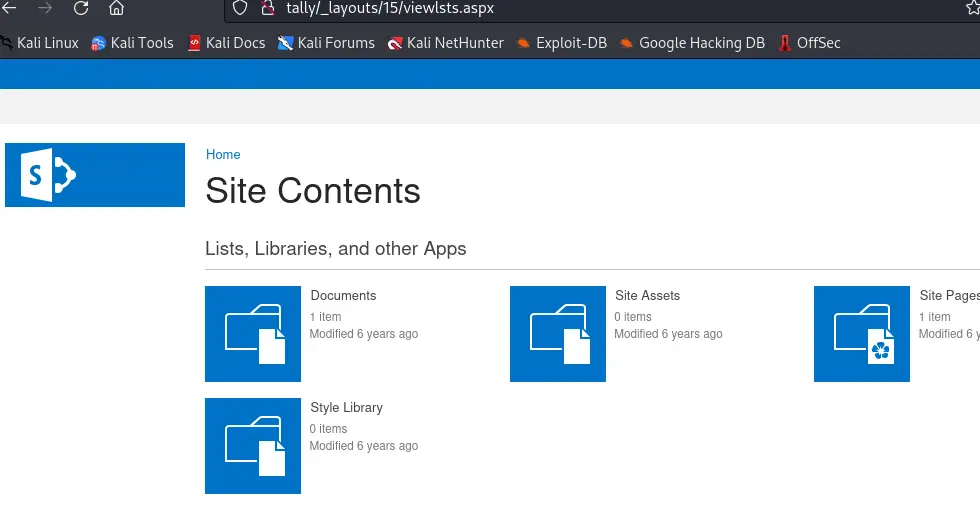This screenshot has width=980, height=528.
Task: Open the tracking protection shield icon
Action: point(239,8)
